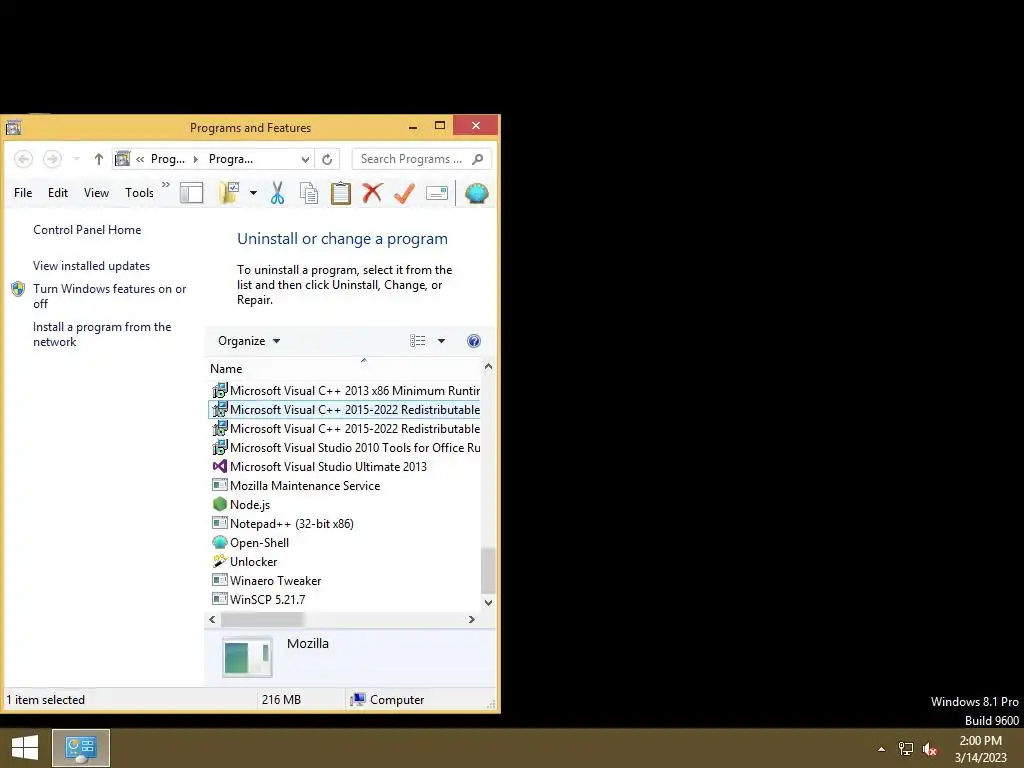This screenshot has height=768, width=1024.
Task: Click the Visual Studio Ultimate purple icon
Action: pyautogui.click(x=220, y=466)
